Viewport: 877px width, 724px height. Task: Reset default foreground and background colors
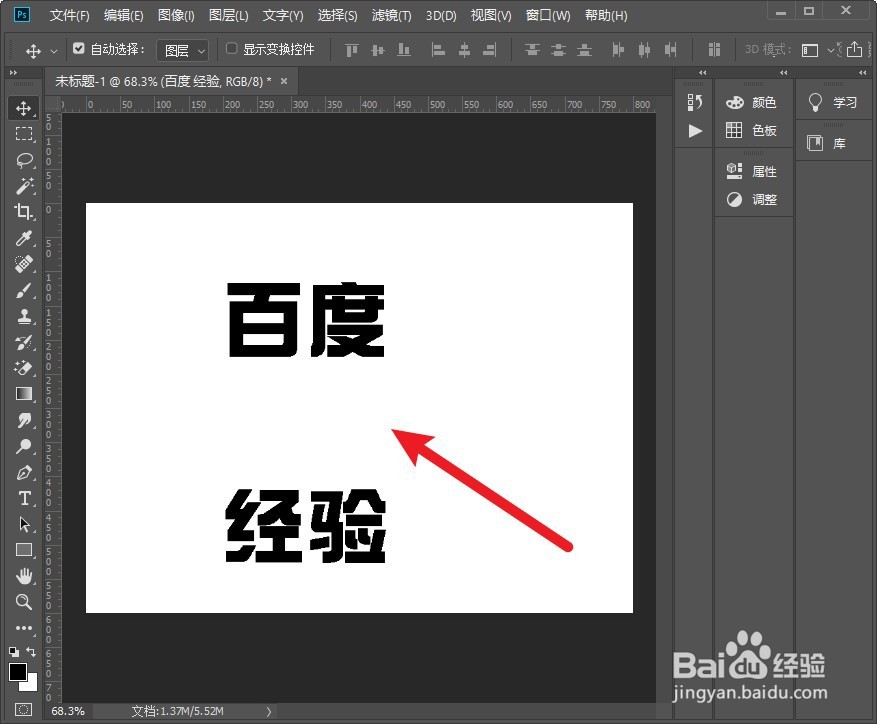pyautogui.click(x=14, y=652)
